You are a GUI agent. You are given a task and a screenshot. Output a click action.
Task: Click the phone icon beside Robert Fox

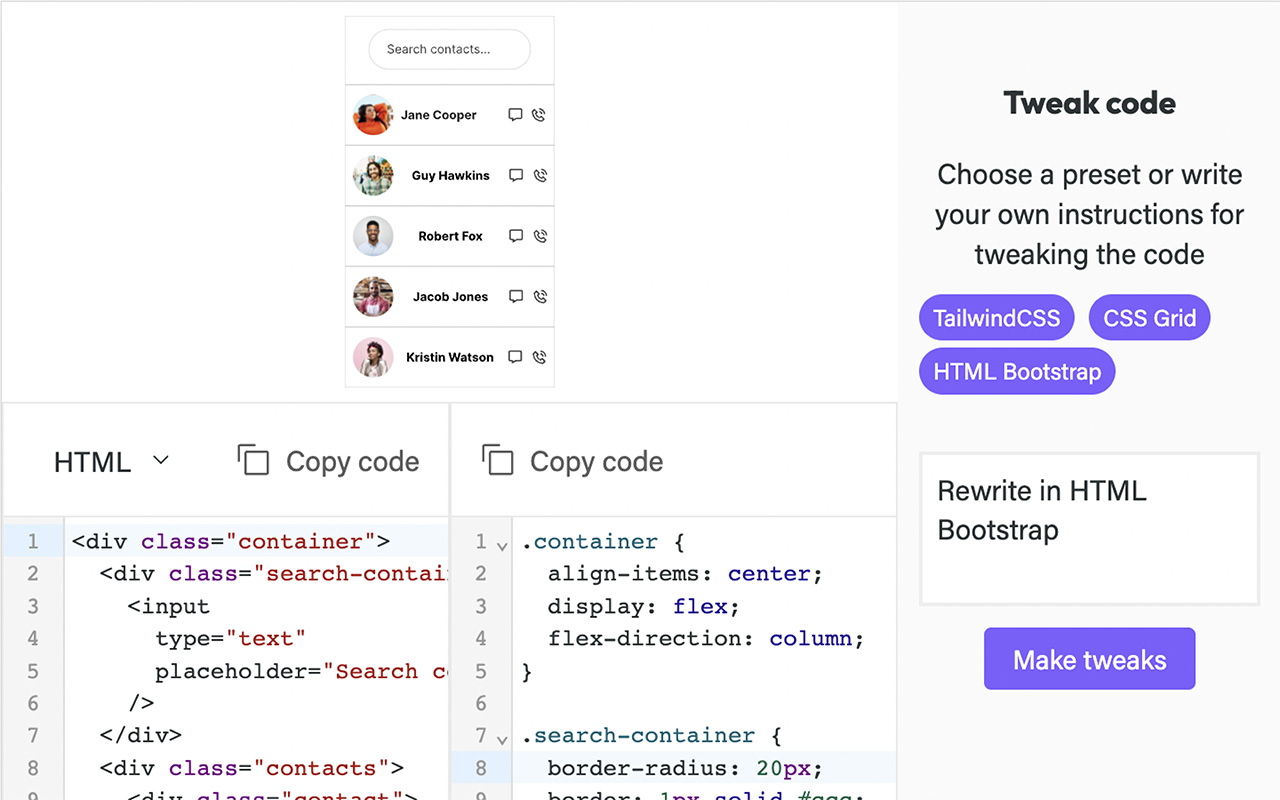pyautogui.click(x=540, y=237)
